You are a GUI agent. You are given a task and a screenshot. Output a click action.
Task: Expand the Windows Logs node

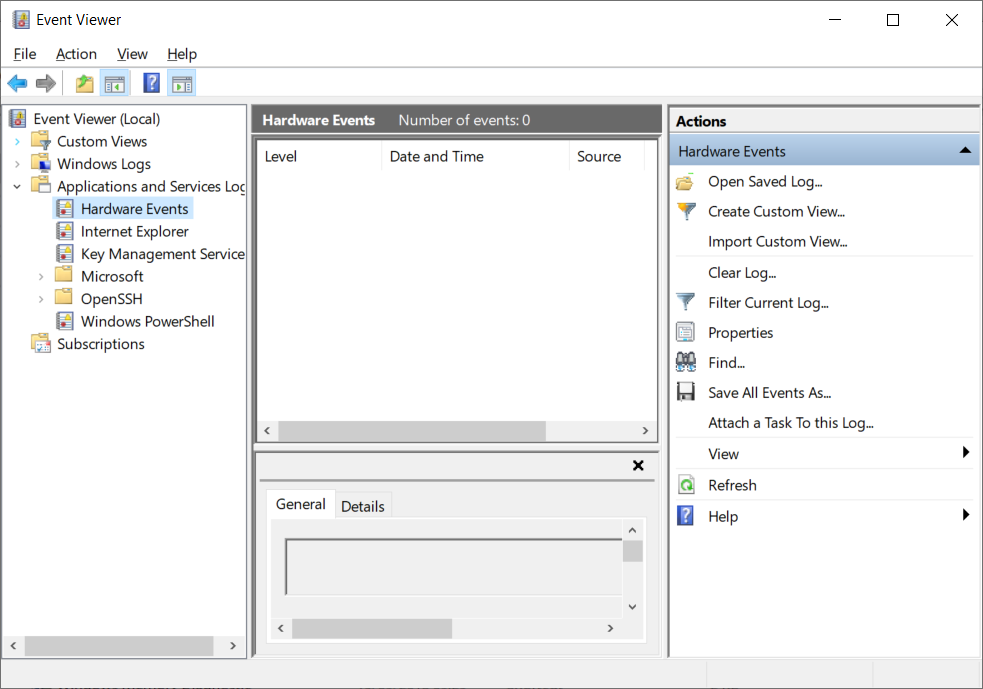(x=17, y=164)
